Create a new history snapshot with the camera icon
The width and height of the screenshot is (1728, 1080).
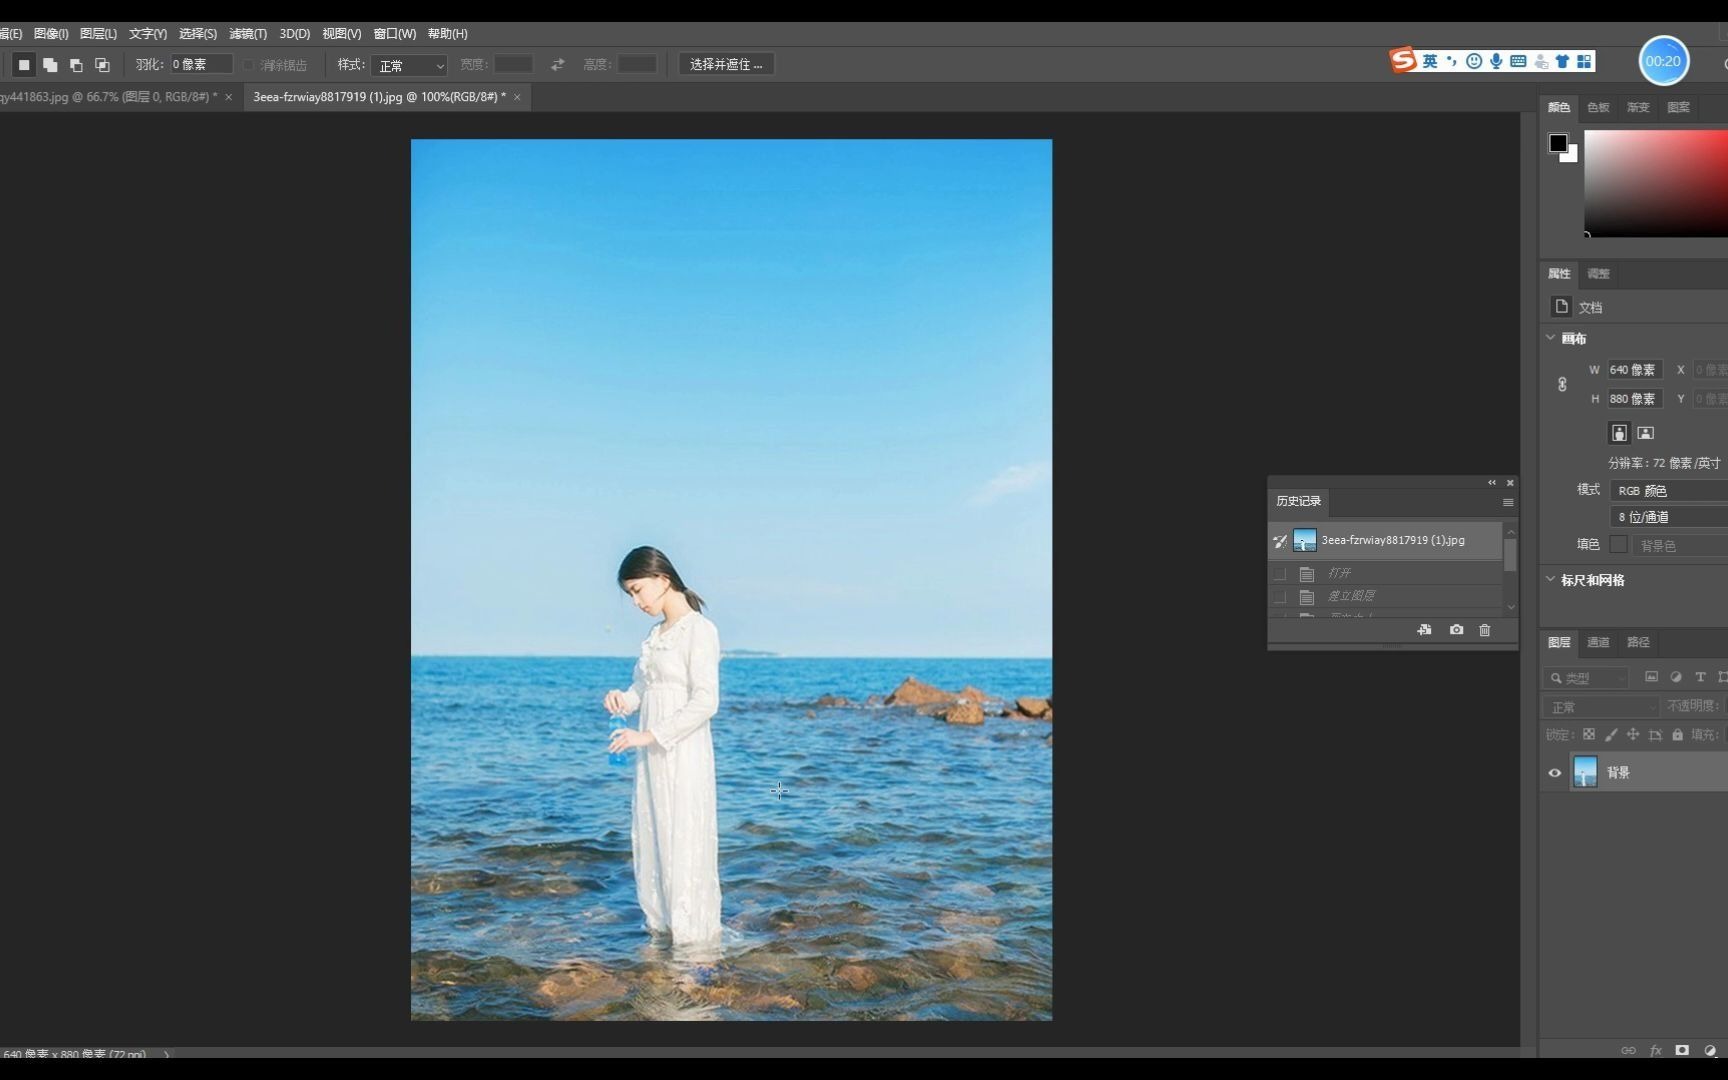tap(1456, 630)
